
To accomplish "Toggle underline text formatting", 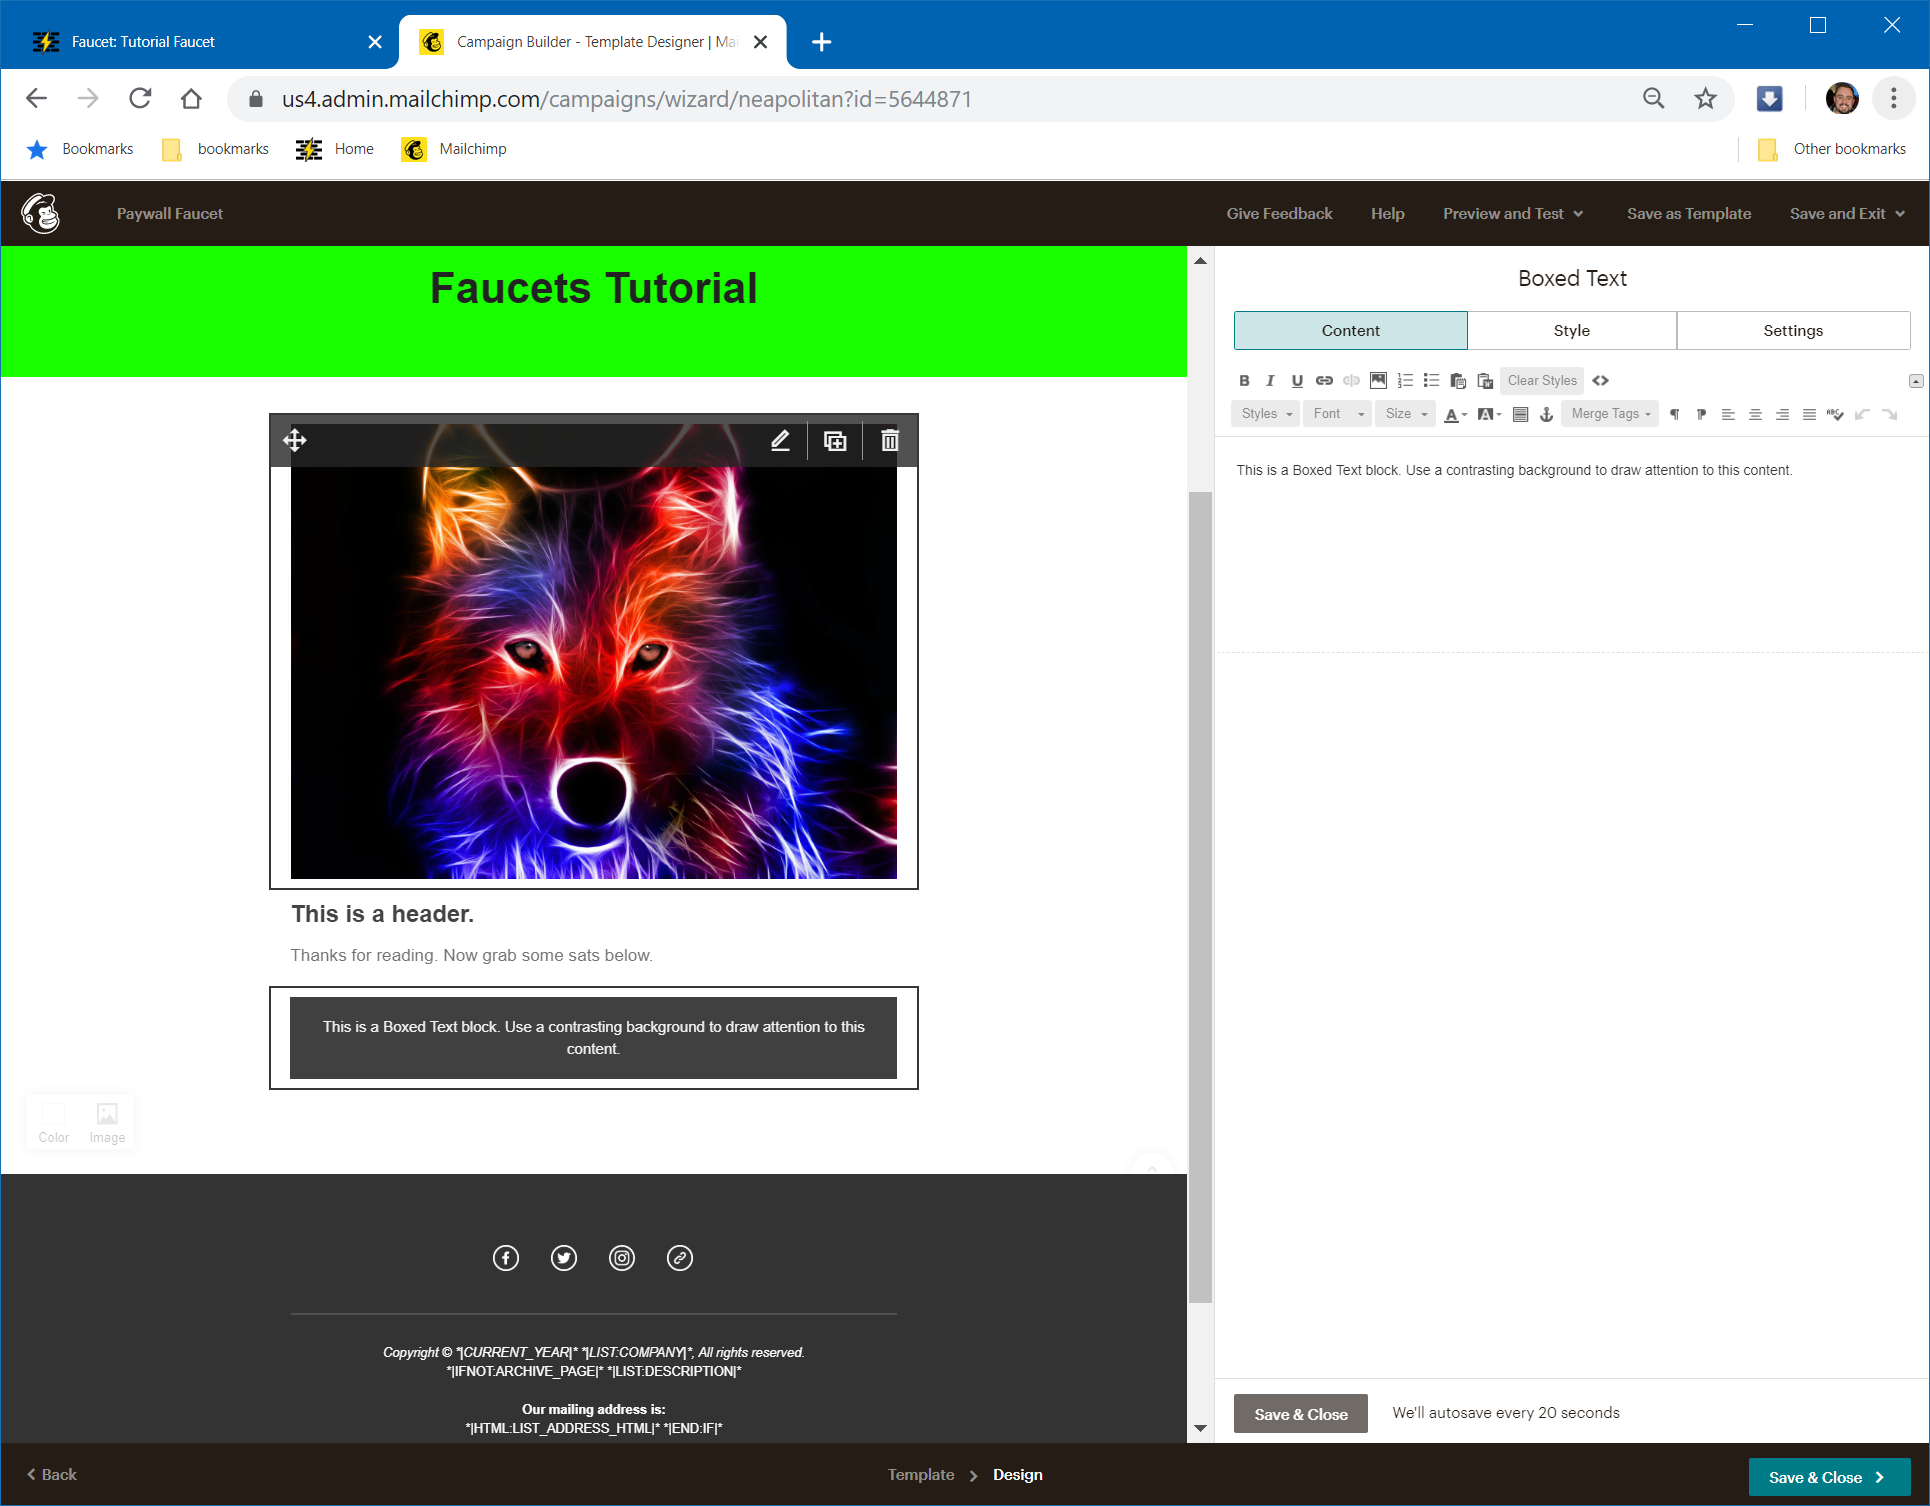I will click(1297, 381).
